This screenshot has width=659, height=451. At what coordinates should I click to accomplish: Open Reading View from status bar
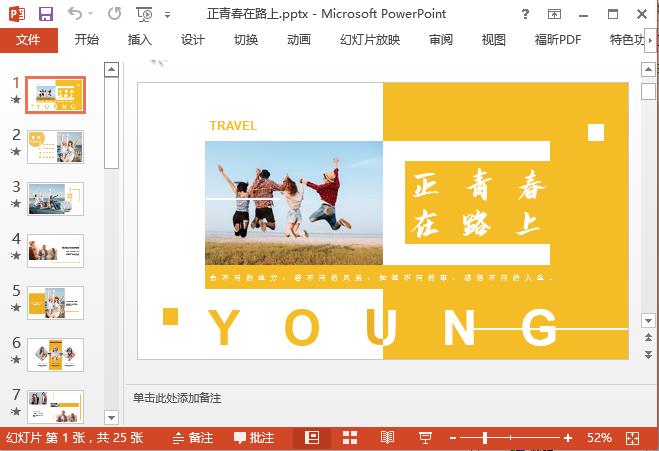[x=387, y=438]
